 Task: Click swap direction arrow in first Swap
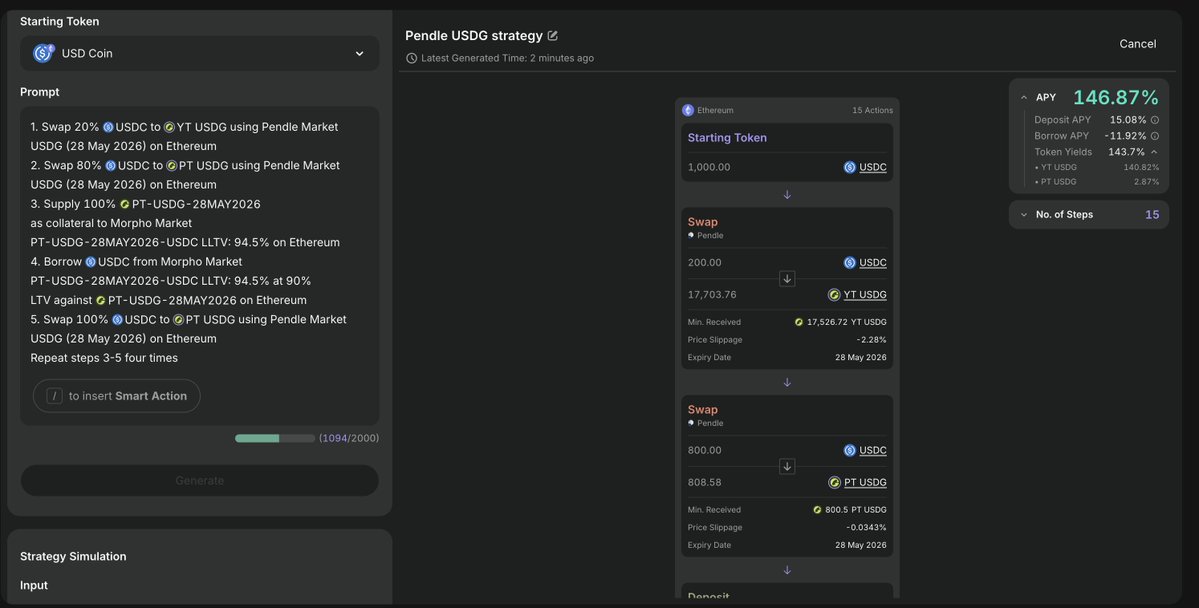pos(787,278)
